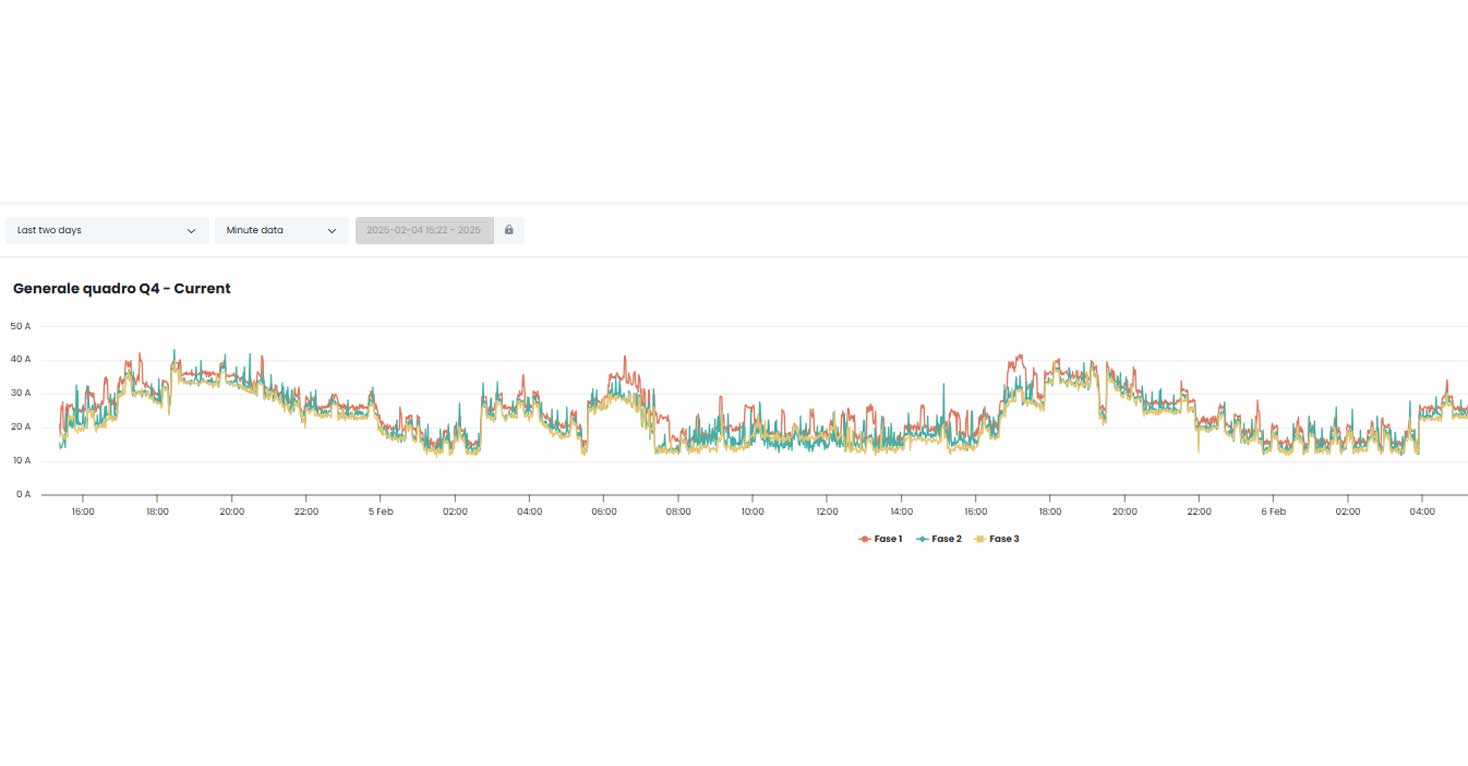Click the greyed-out date range field
The height and width of the screenshot is (766, 1468).
(x=424, y=230)
